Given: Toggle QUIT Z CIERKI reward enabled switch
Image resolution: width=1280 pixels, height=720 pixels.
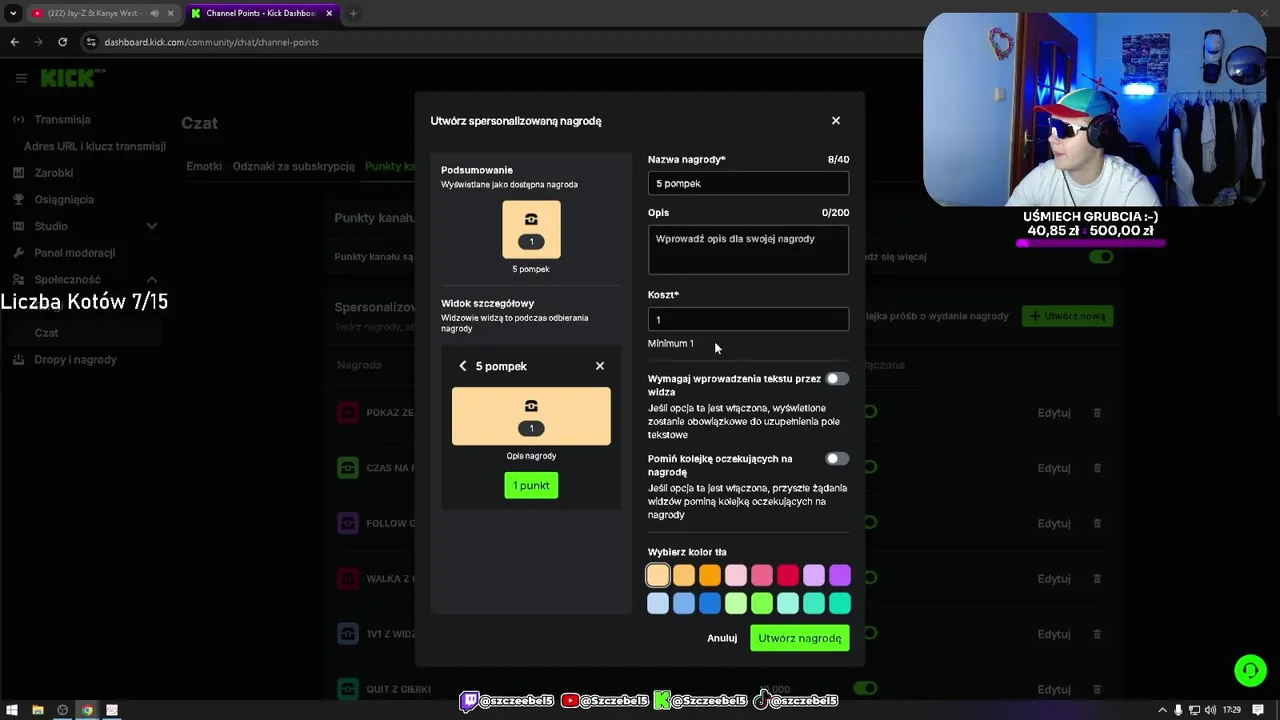Looking at the screenshot, I should [x=866, y=688].
